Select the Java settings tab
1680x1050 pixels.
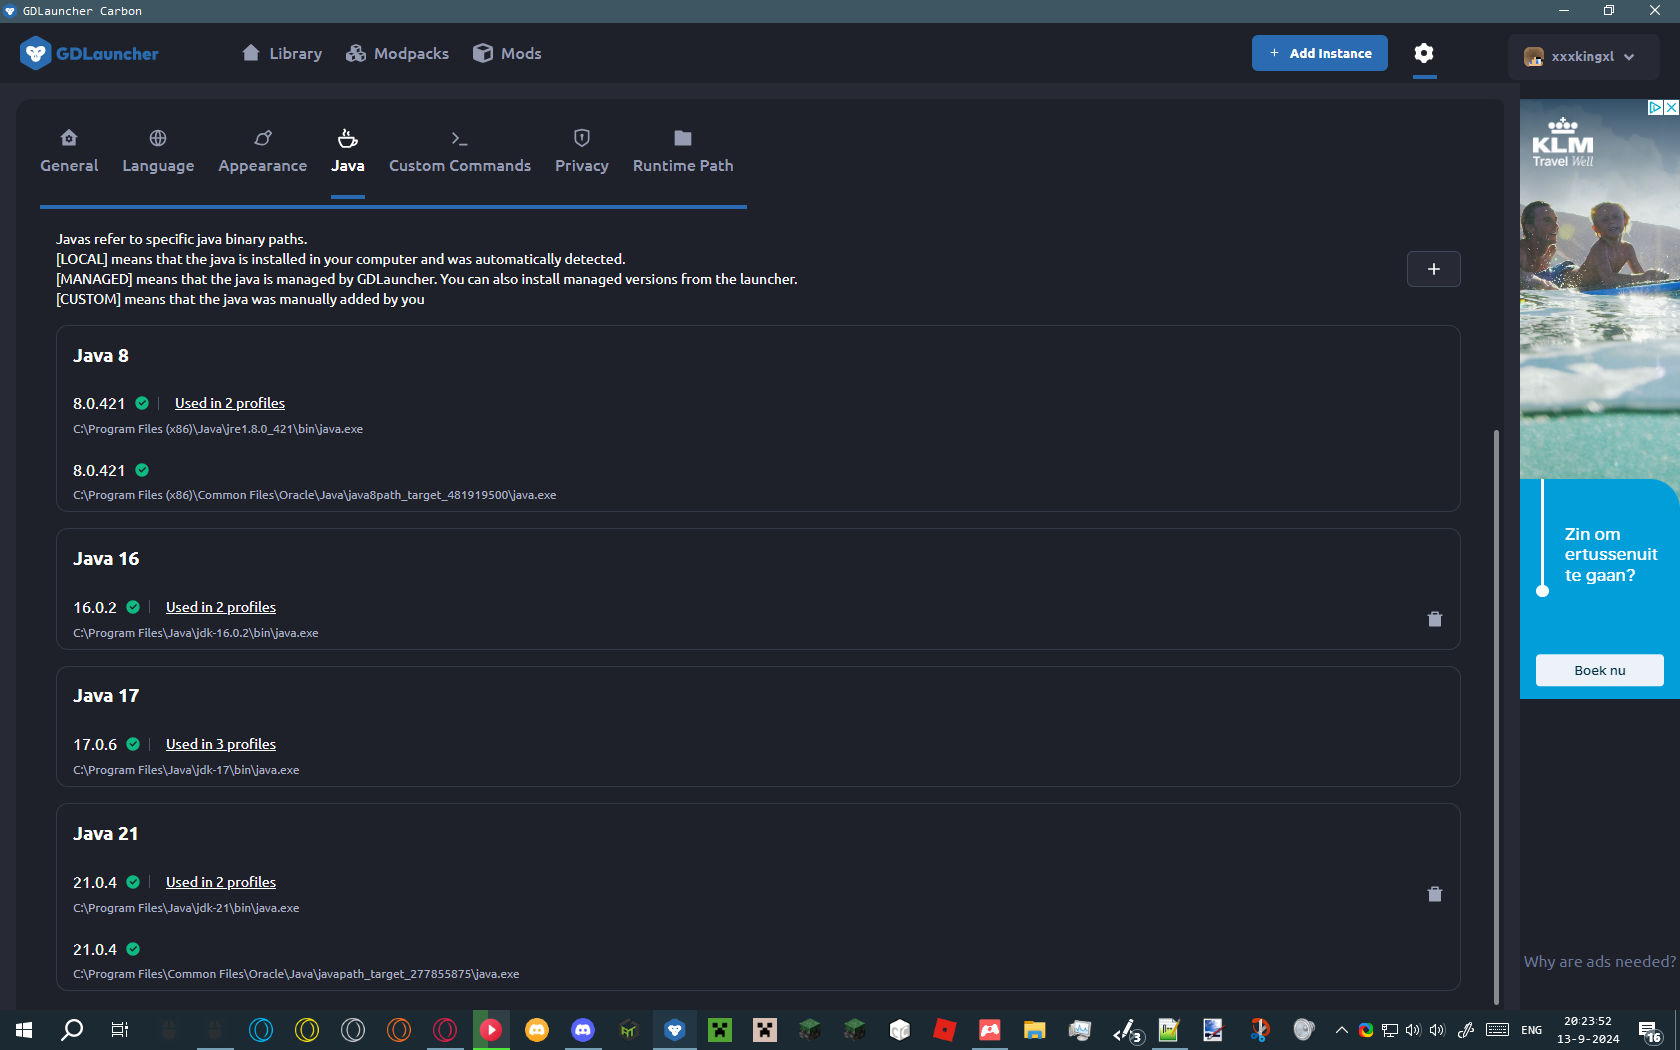(x=348, y=152)
